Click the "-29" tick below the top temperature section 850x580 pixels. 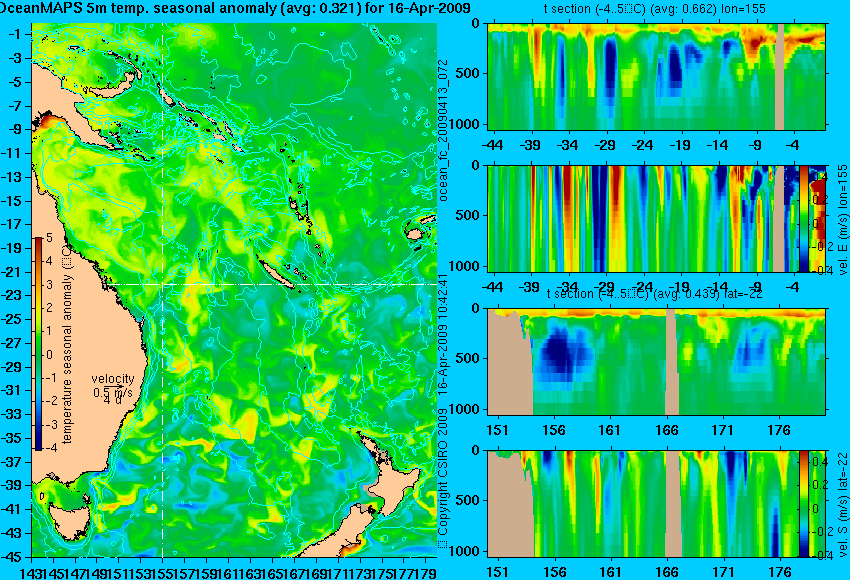605,145
